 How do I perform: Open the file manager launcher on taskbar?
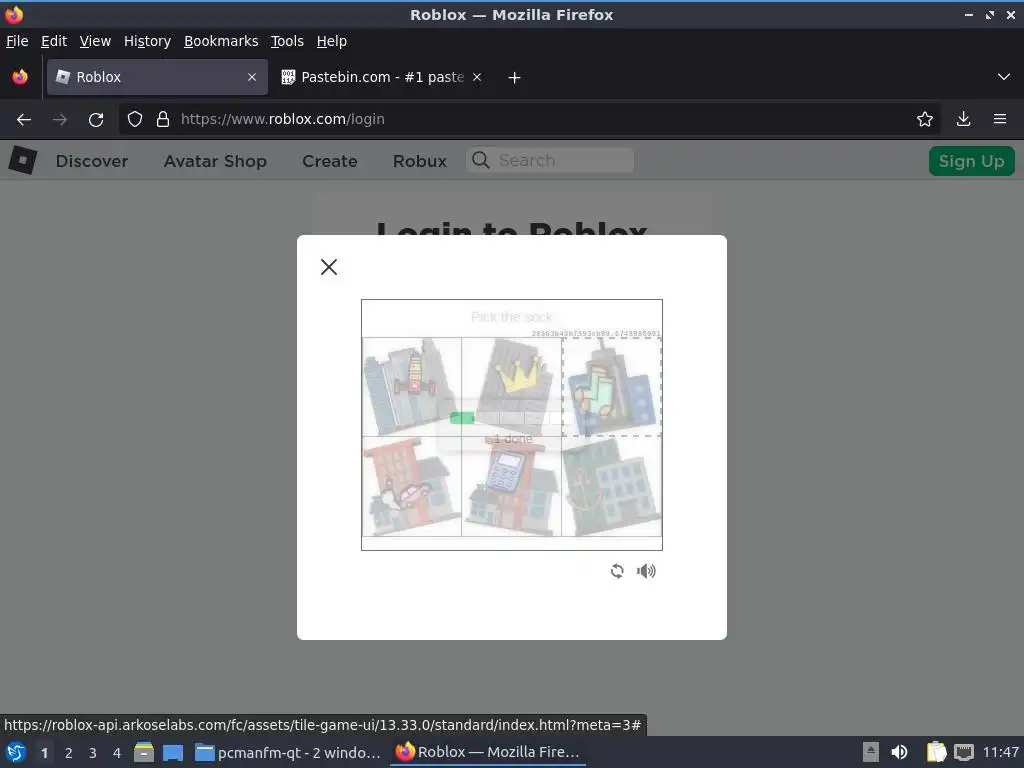tap(143, 752)
